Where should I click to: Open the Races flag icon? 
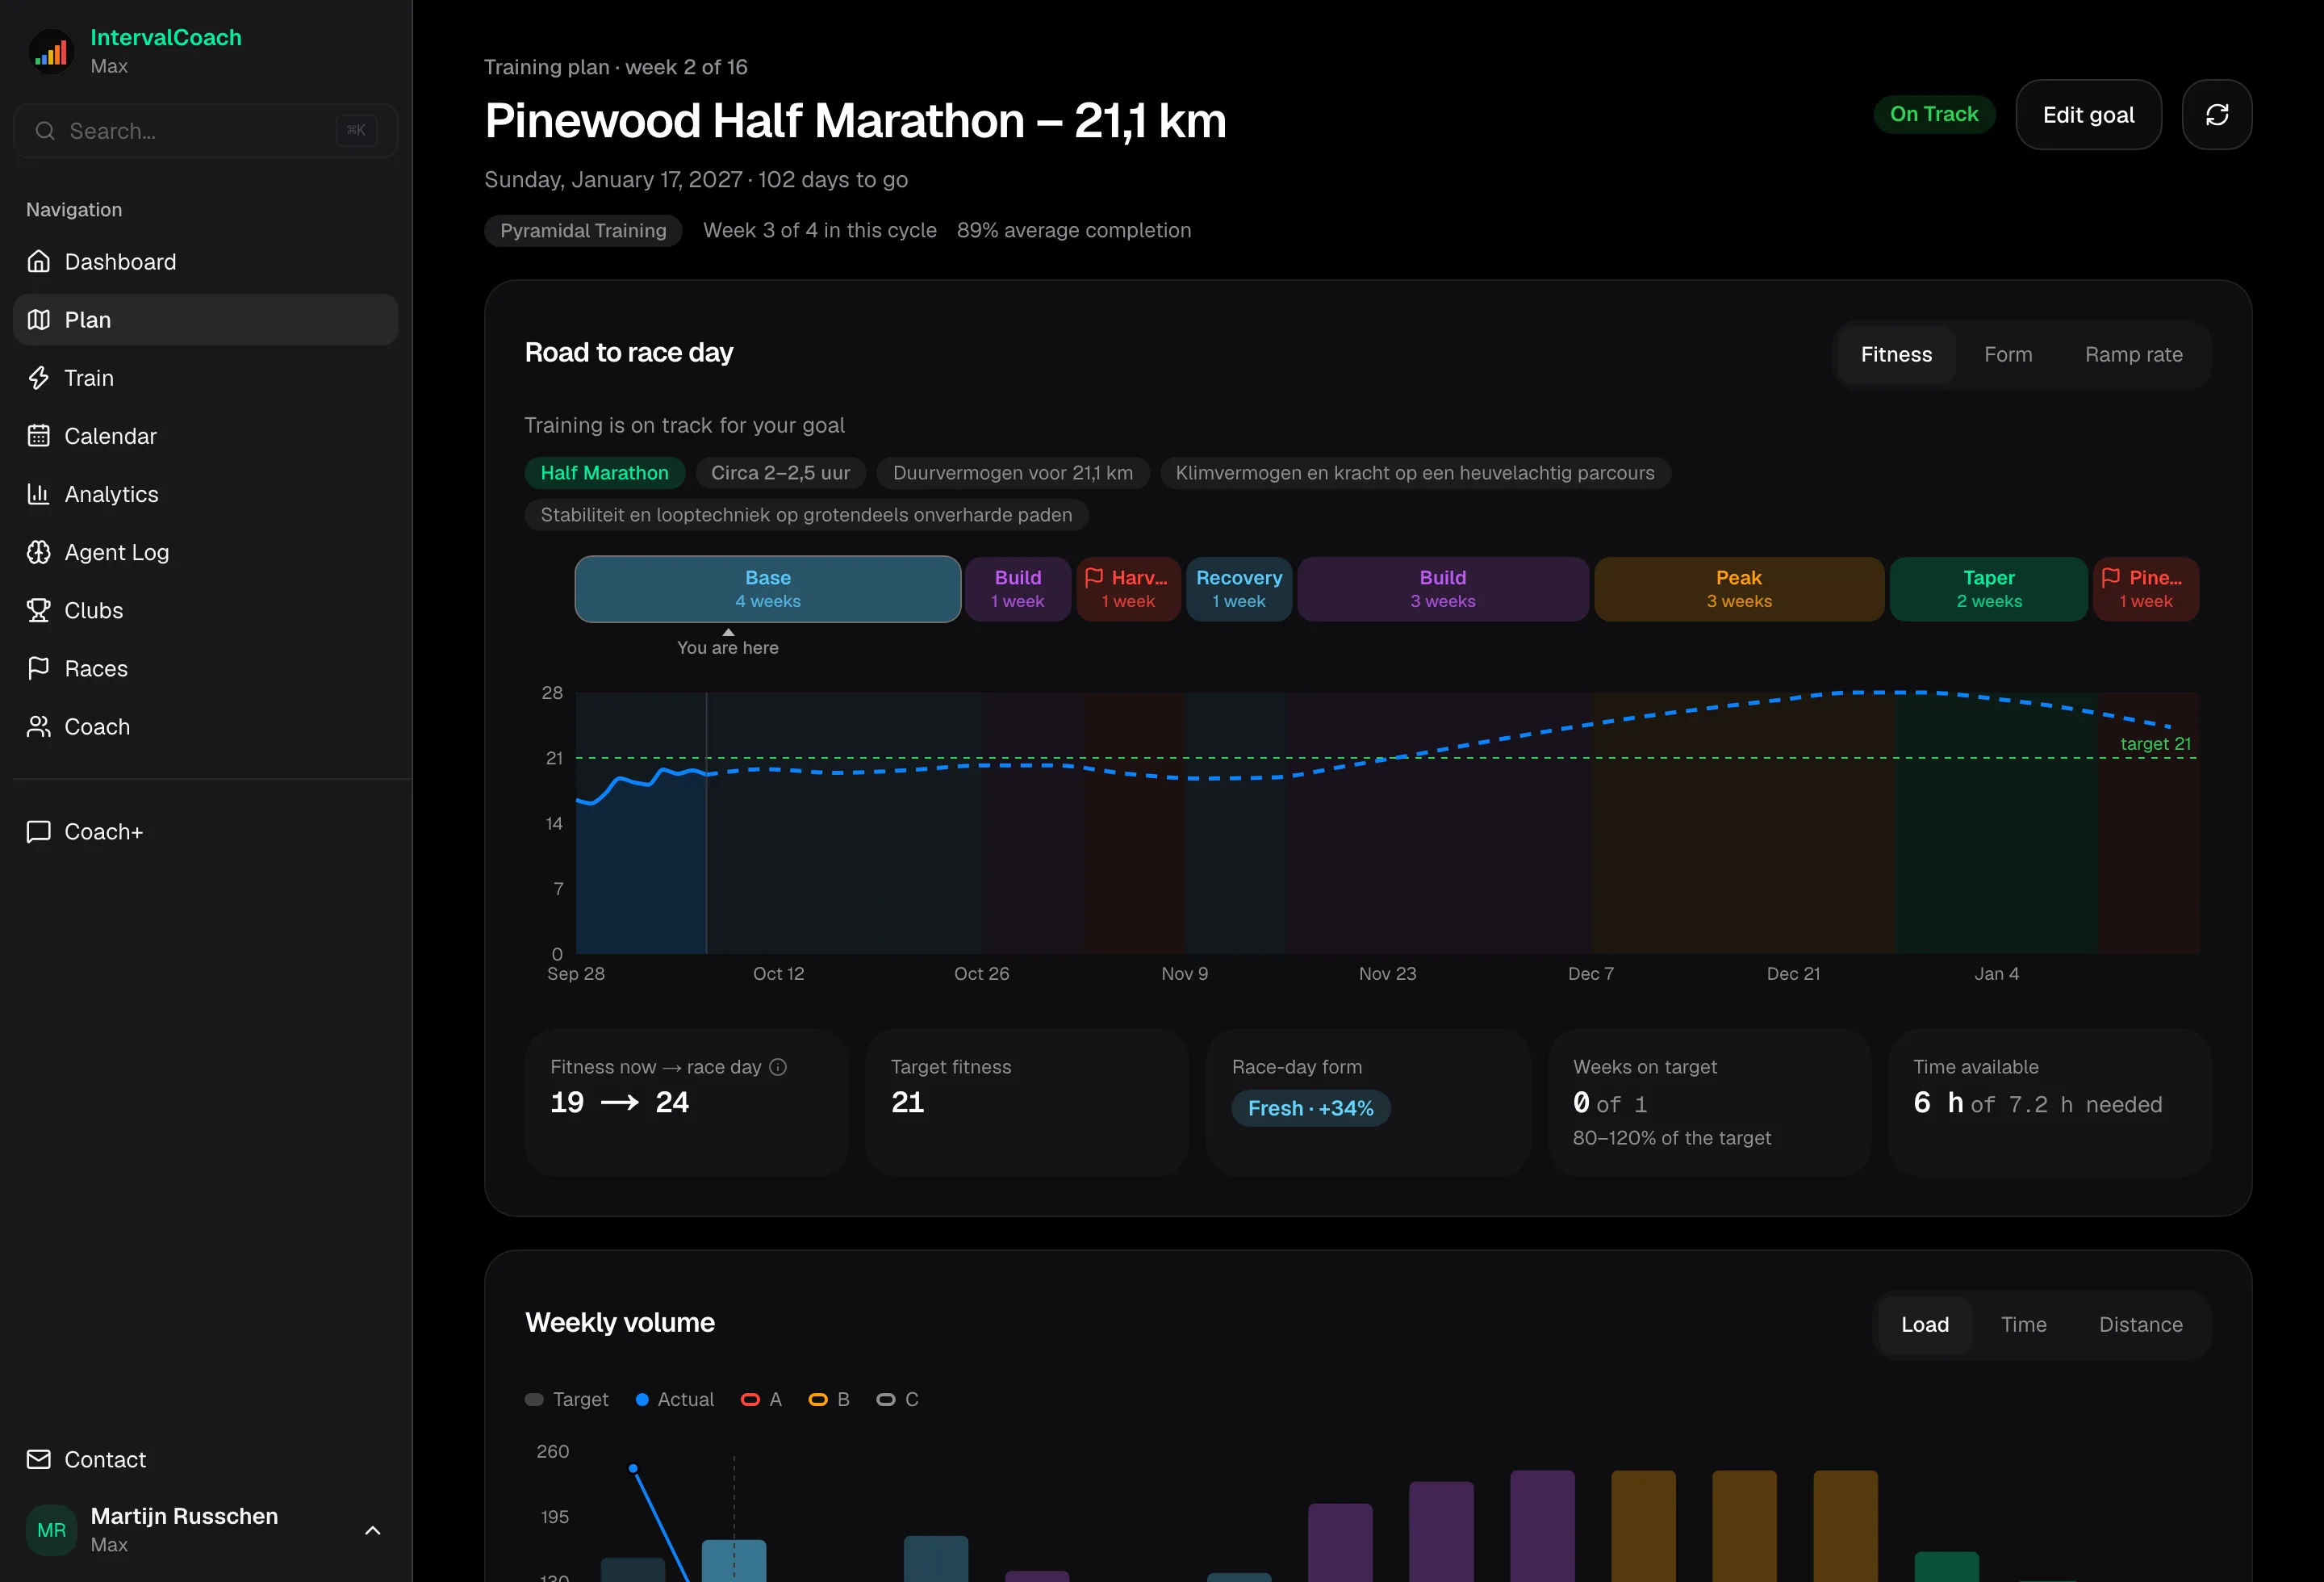click(x=39, y=668)
